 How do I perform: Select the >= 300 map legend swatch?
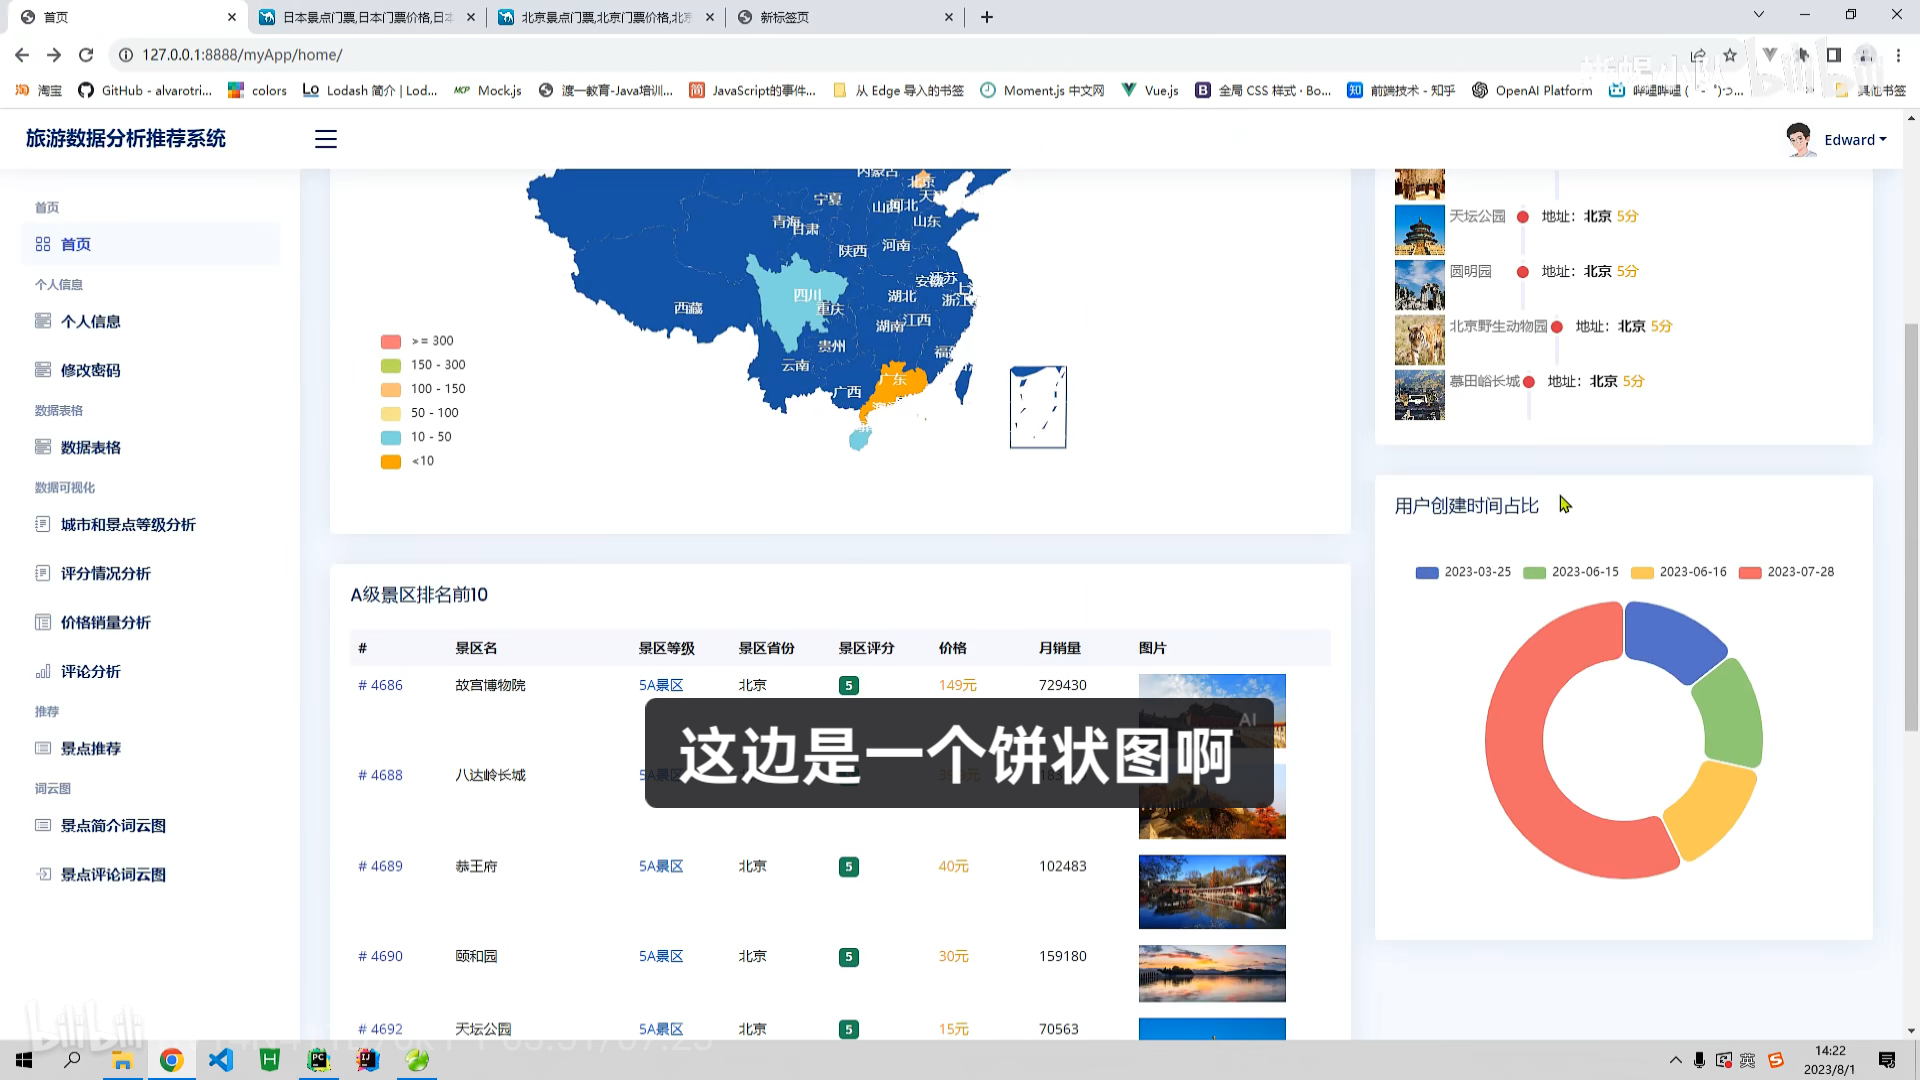(391, 341)
